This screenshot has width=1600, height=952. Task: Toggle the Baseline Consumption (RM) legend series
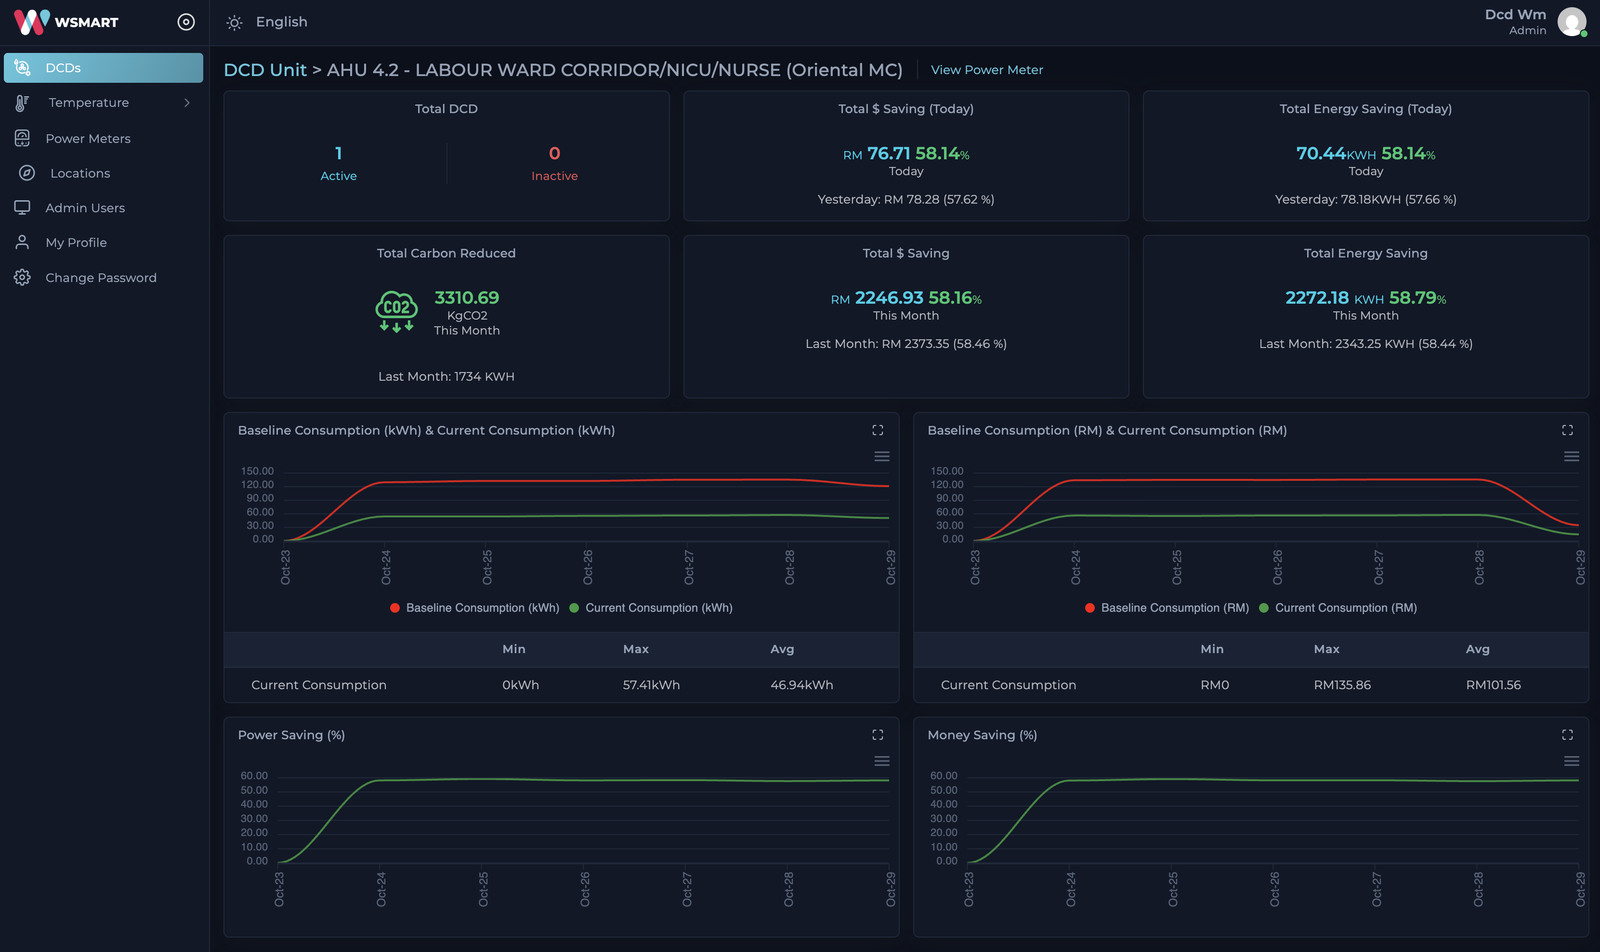pos(1166,608)
